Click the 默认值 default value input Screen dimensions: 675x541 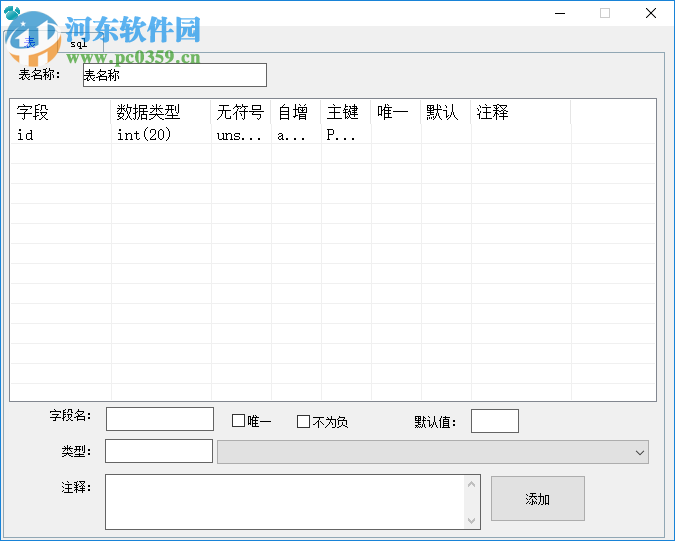pos(495,421)
